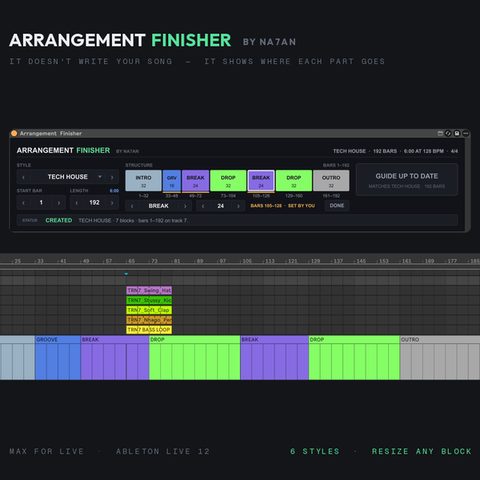480x480 pixels.
Task: Select the INTRO structure block
Action: point(143,181)
